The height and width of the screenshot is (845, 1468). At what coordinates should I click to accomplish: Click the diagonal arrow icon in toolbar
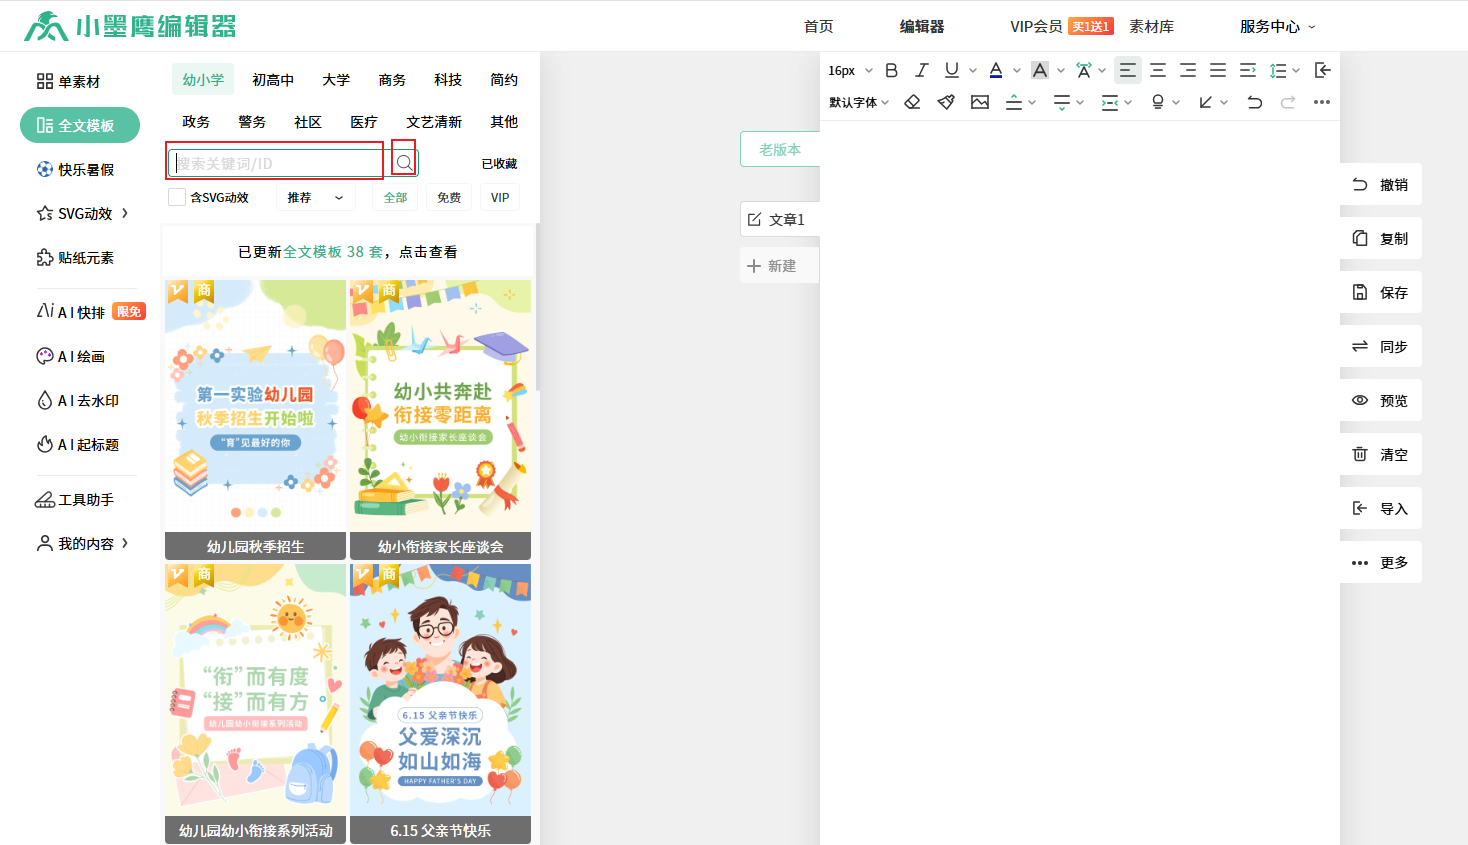[x=1206, y=102]
